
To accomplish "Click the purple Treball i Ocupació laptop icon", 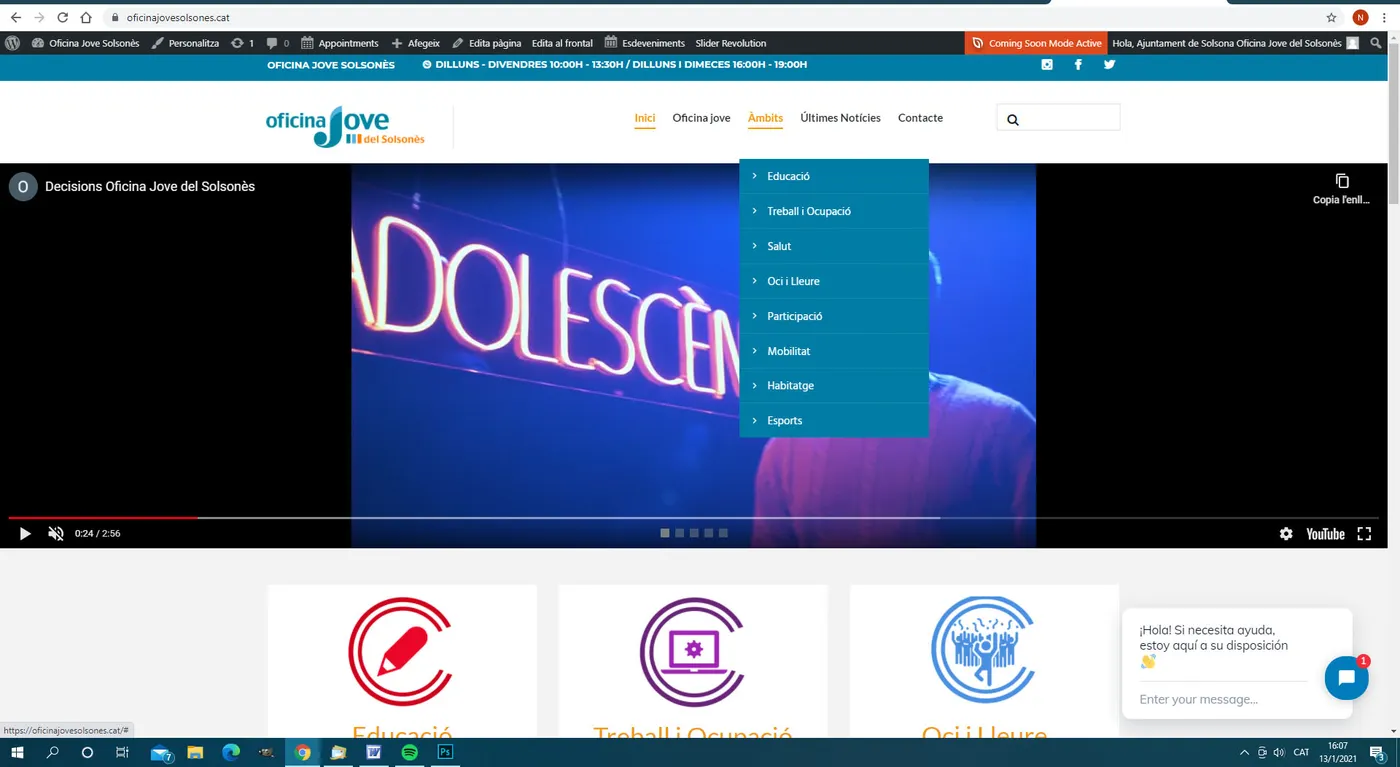I will click(x=692, y=651).
